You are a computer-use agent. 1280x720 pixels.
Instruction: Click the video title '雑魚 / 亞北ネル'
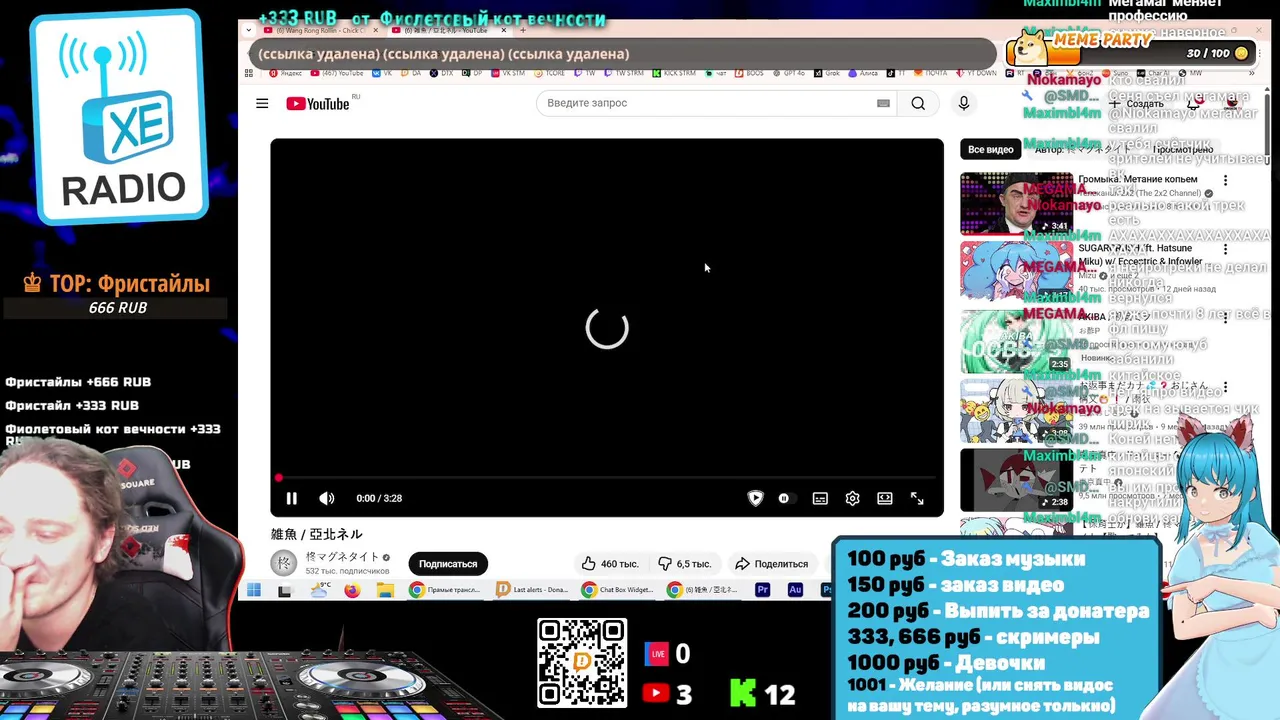coord(317,534)
